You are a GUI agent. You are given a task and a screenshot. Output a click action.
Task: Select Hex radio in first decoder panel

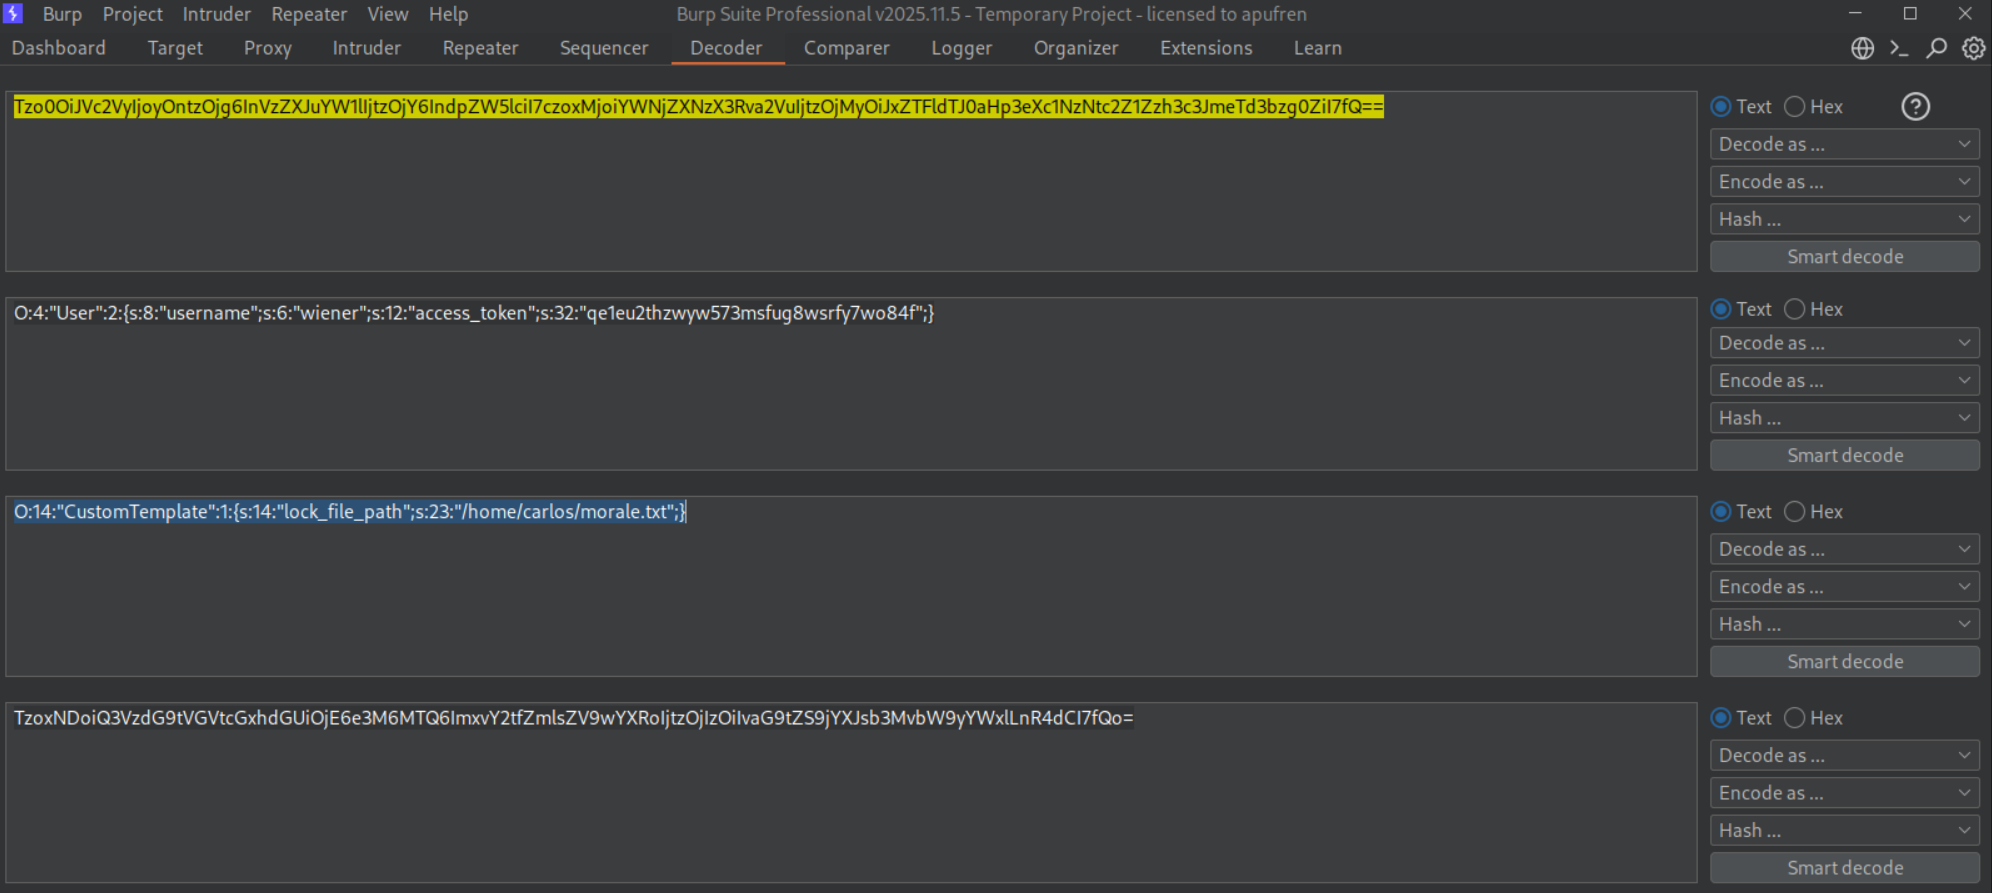pyautogui.click(x=1795, y=107)
